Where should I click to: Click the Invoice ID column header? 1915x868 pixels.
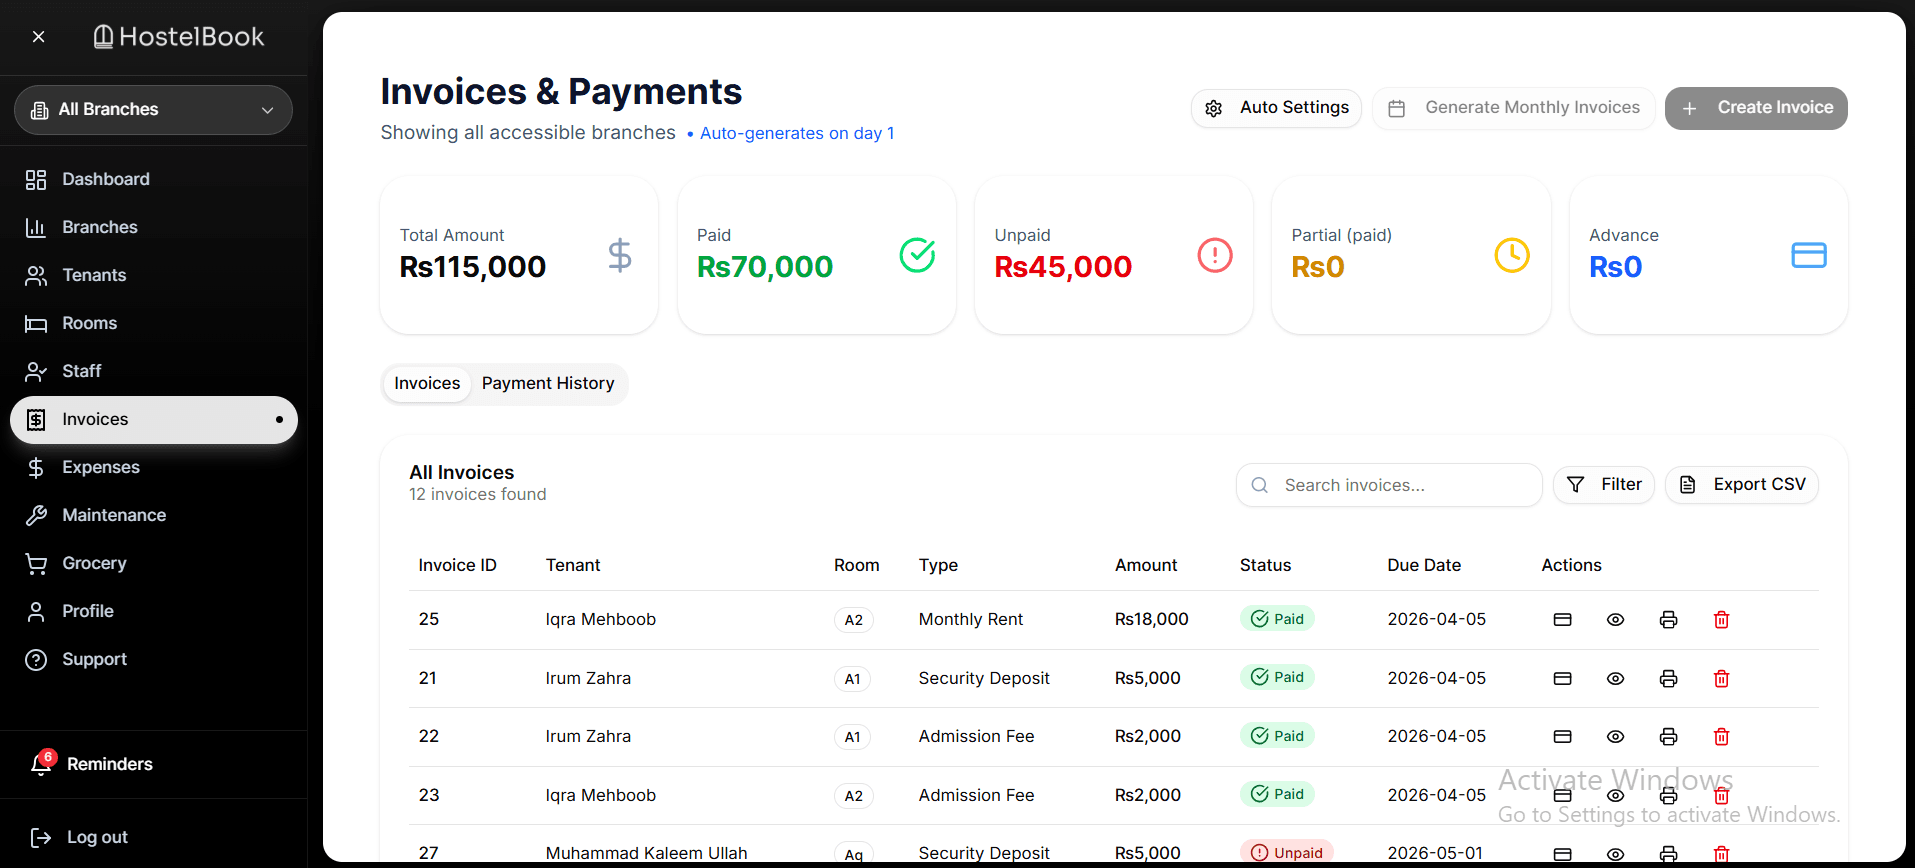457,566
